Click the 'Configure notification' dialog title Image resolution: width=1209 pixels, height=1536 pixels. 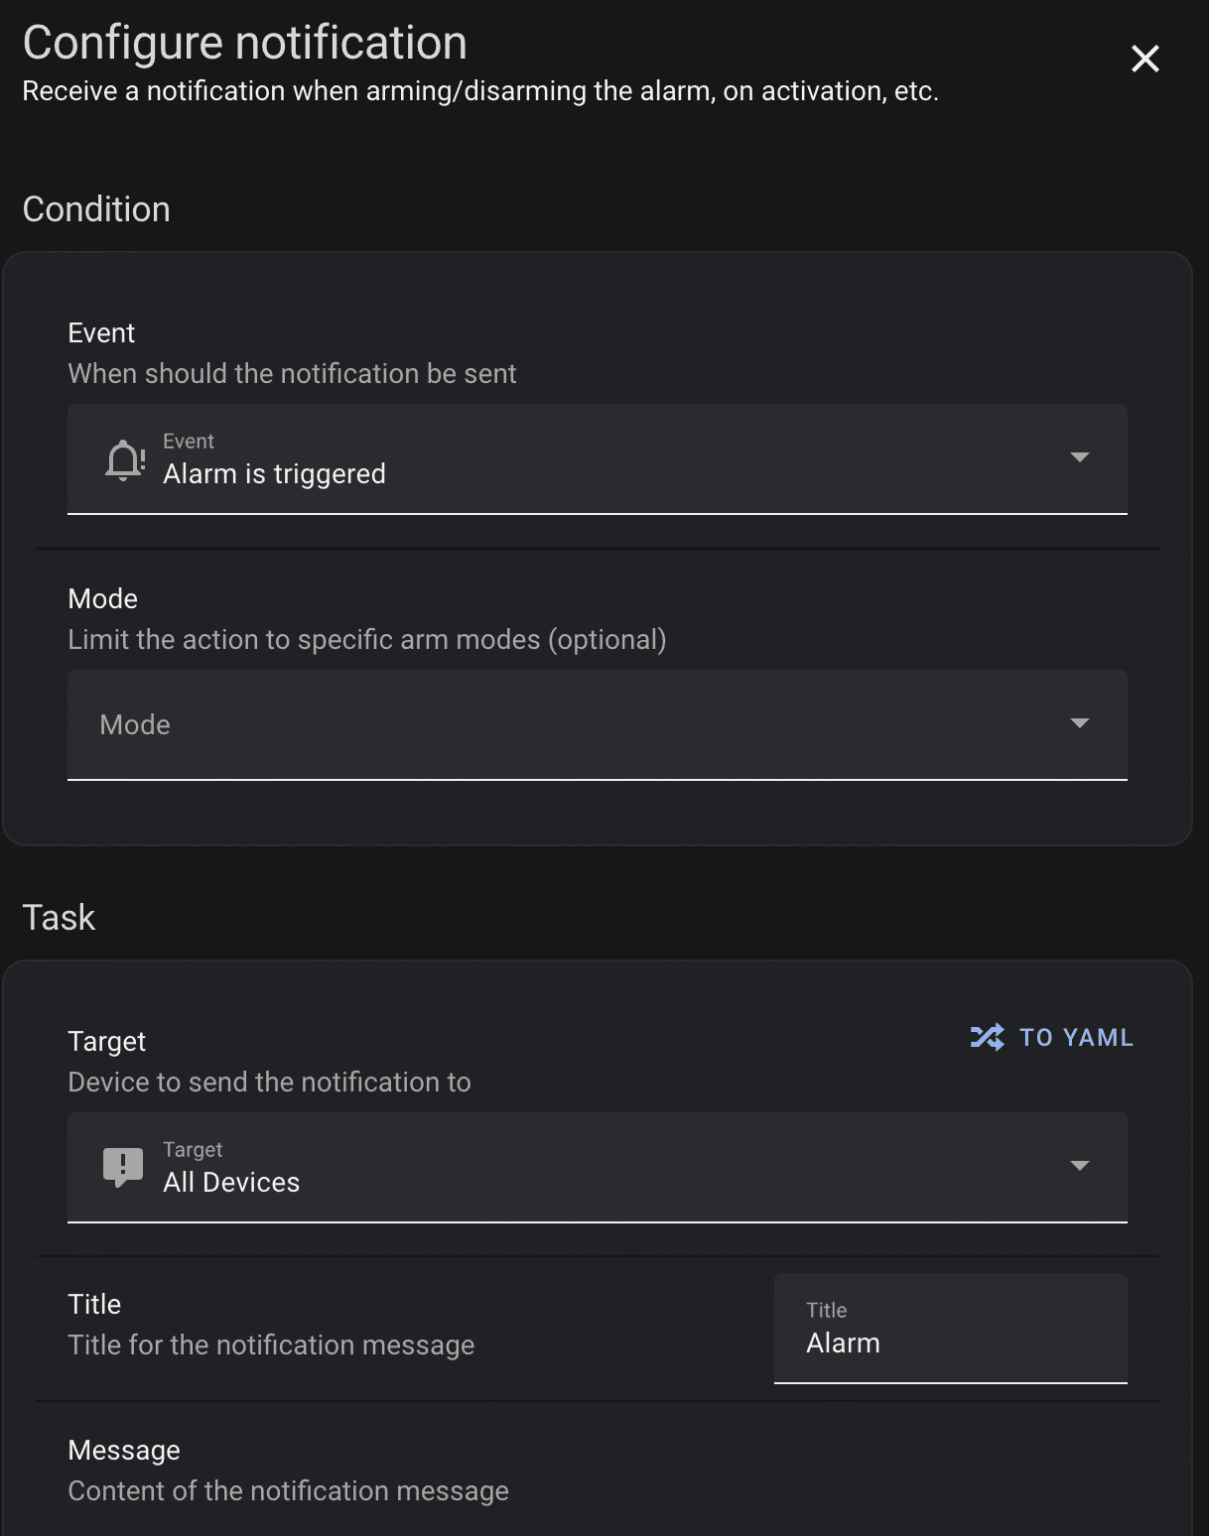pos(244,42)
